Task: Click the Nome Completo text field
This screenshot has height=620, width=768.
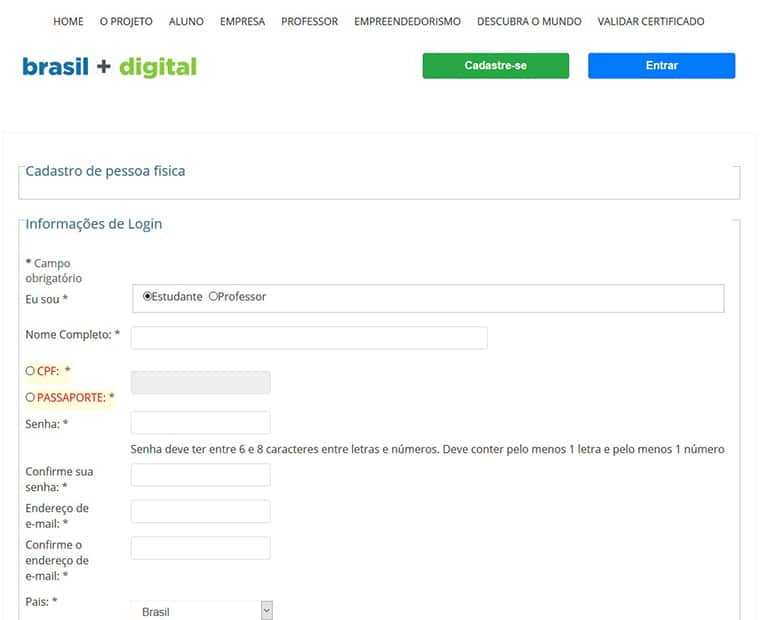Action: 309,338
